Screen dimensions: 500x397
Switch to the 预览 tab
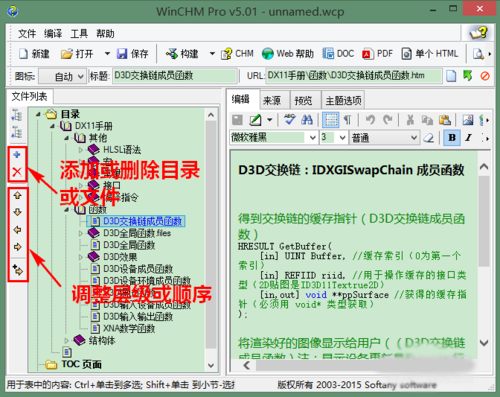(303, 100)
